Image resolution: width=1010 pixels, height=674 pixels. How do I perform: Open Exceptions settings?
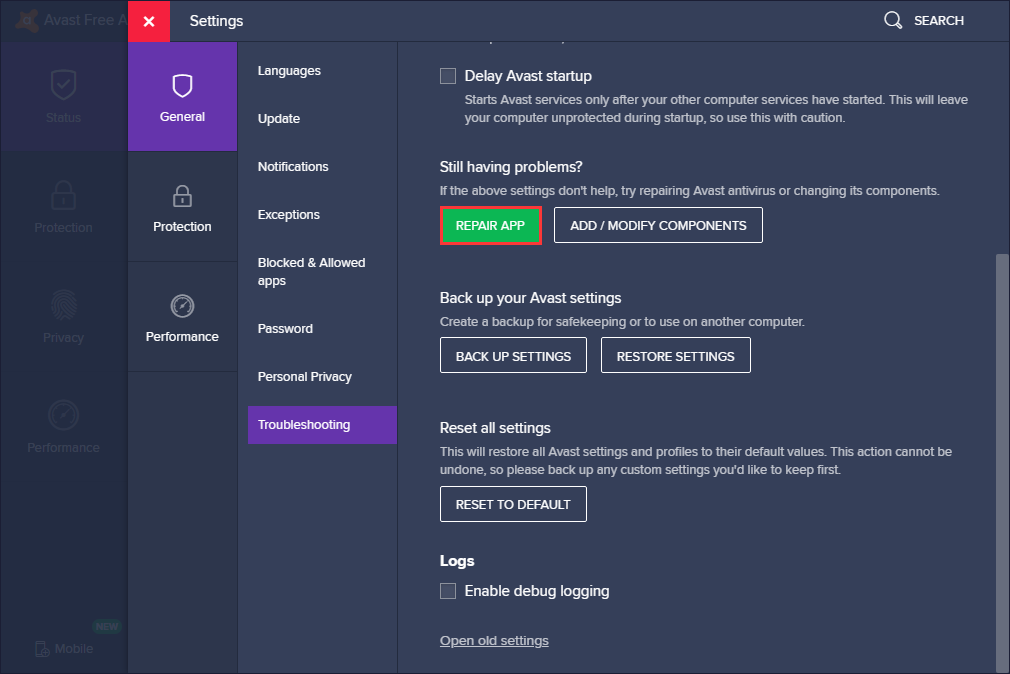(289, 215)
